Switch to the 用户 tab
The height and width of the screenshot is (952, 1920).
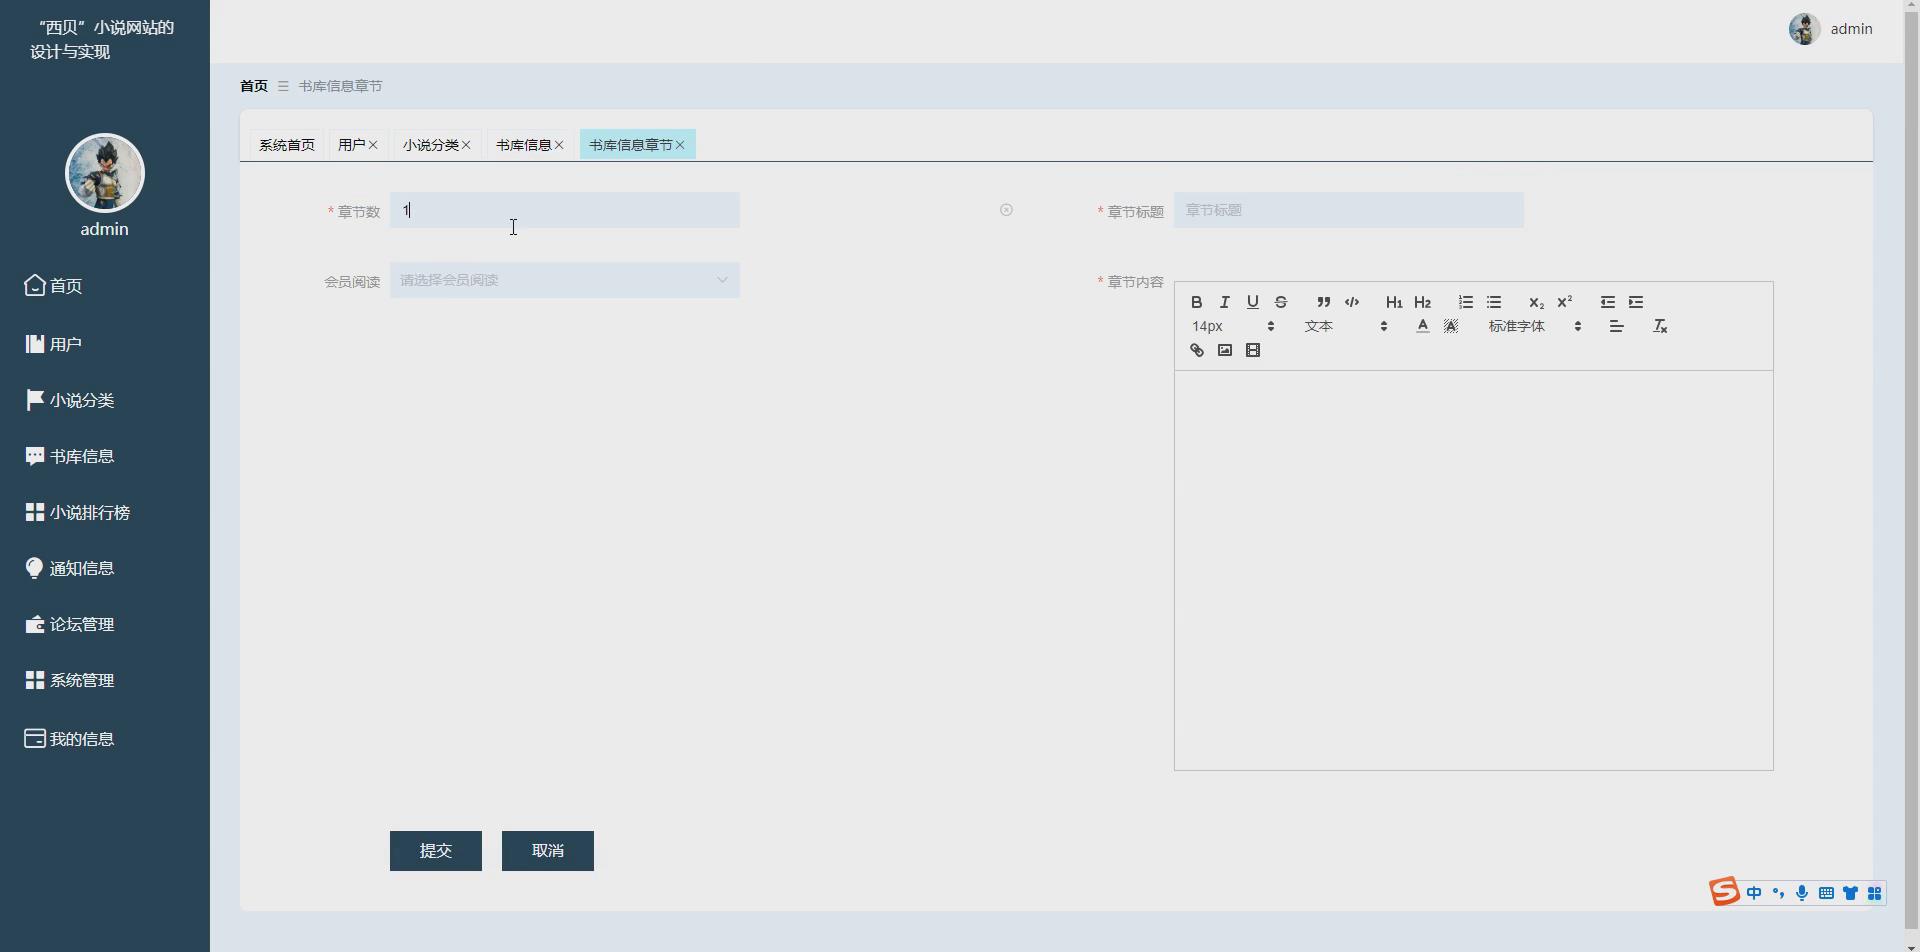(351, 145)
